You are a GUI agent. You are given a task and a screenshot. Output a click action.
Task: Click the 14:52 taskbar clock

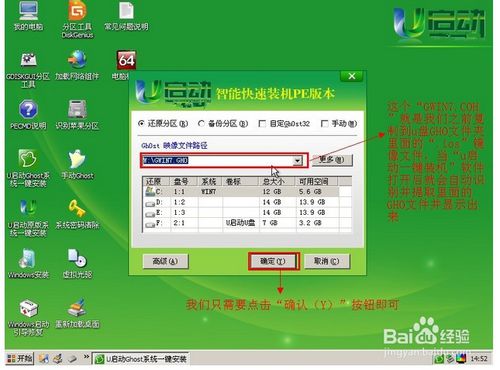[x=479, y=359]
